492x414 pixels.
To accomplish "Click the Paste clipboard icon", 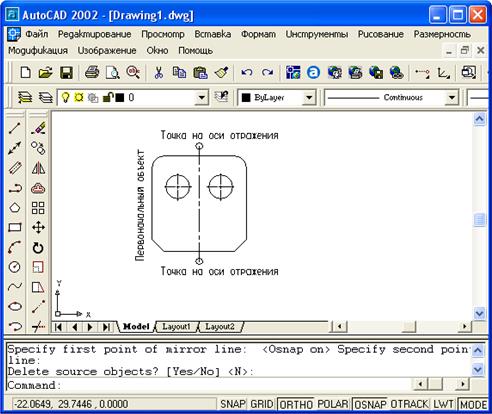I will point(200,72).
